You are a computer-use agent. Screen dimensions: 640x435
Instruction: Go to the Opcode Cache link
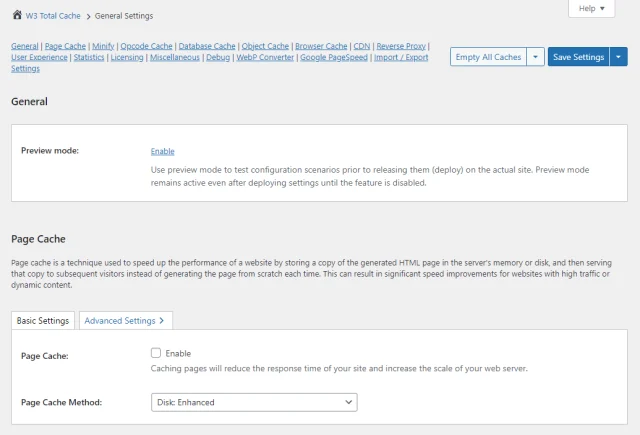point(146,46)
